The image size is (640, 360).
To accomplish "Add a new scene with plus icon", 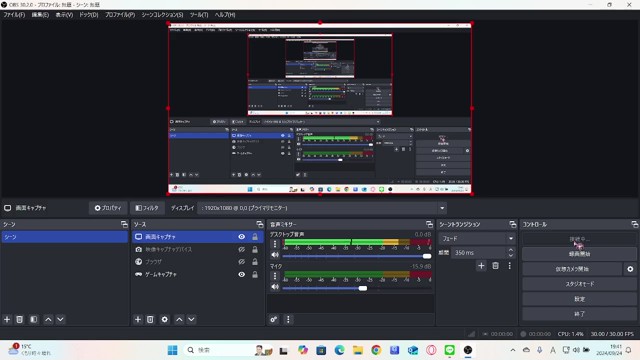I will (7, 319).
